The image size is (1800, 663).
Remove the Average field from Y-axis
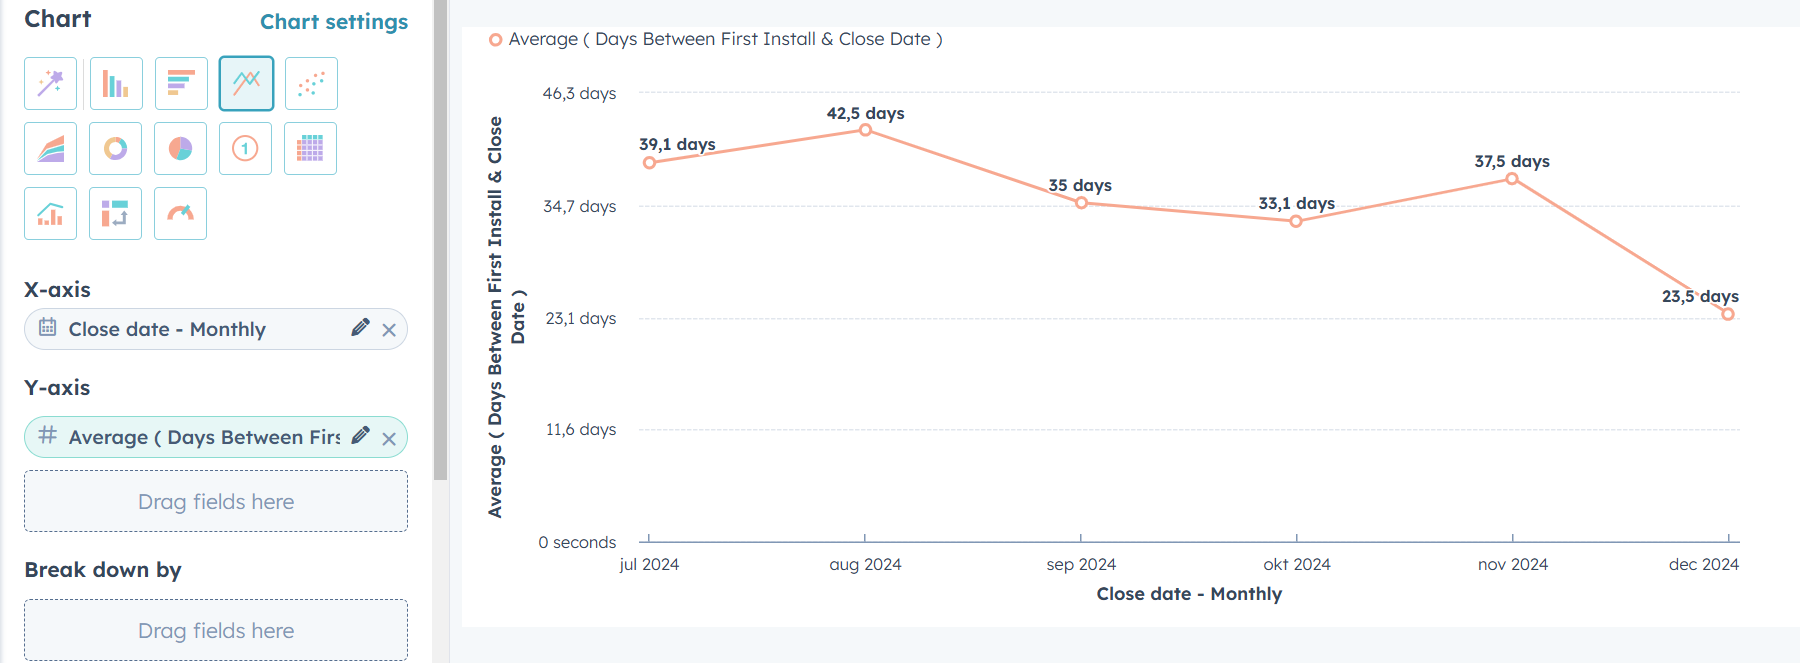click(x=388, y=436)
